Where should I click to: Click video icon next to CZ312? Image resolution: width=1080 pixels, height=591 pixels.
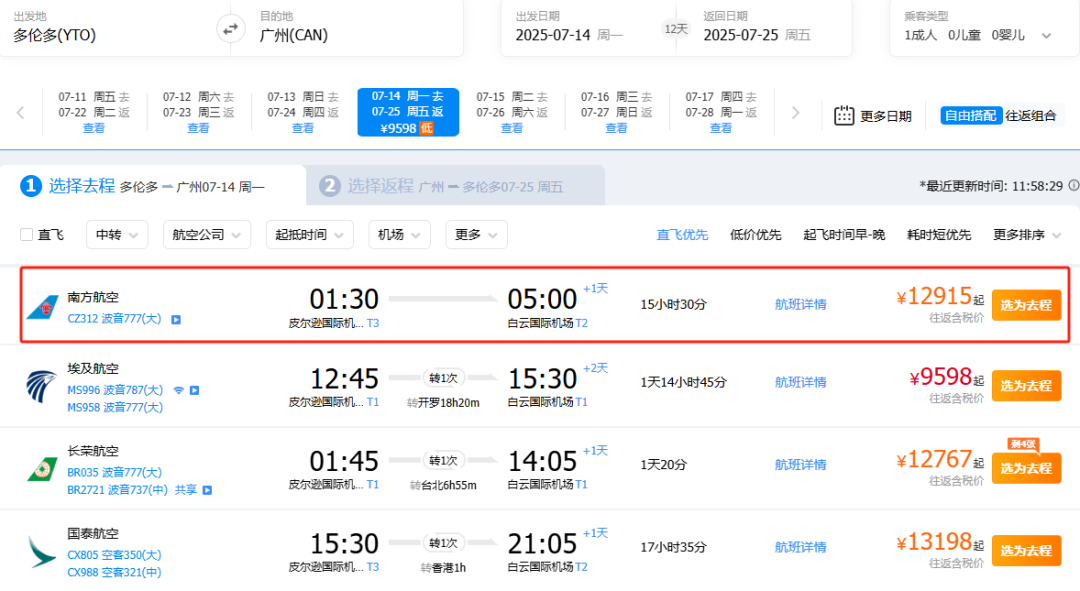pos(176,320)
